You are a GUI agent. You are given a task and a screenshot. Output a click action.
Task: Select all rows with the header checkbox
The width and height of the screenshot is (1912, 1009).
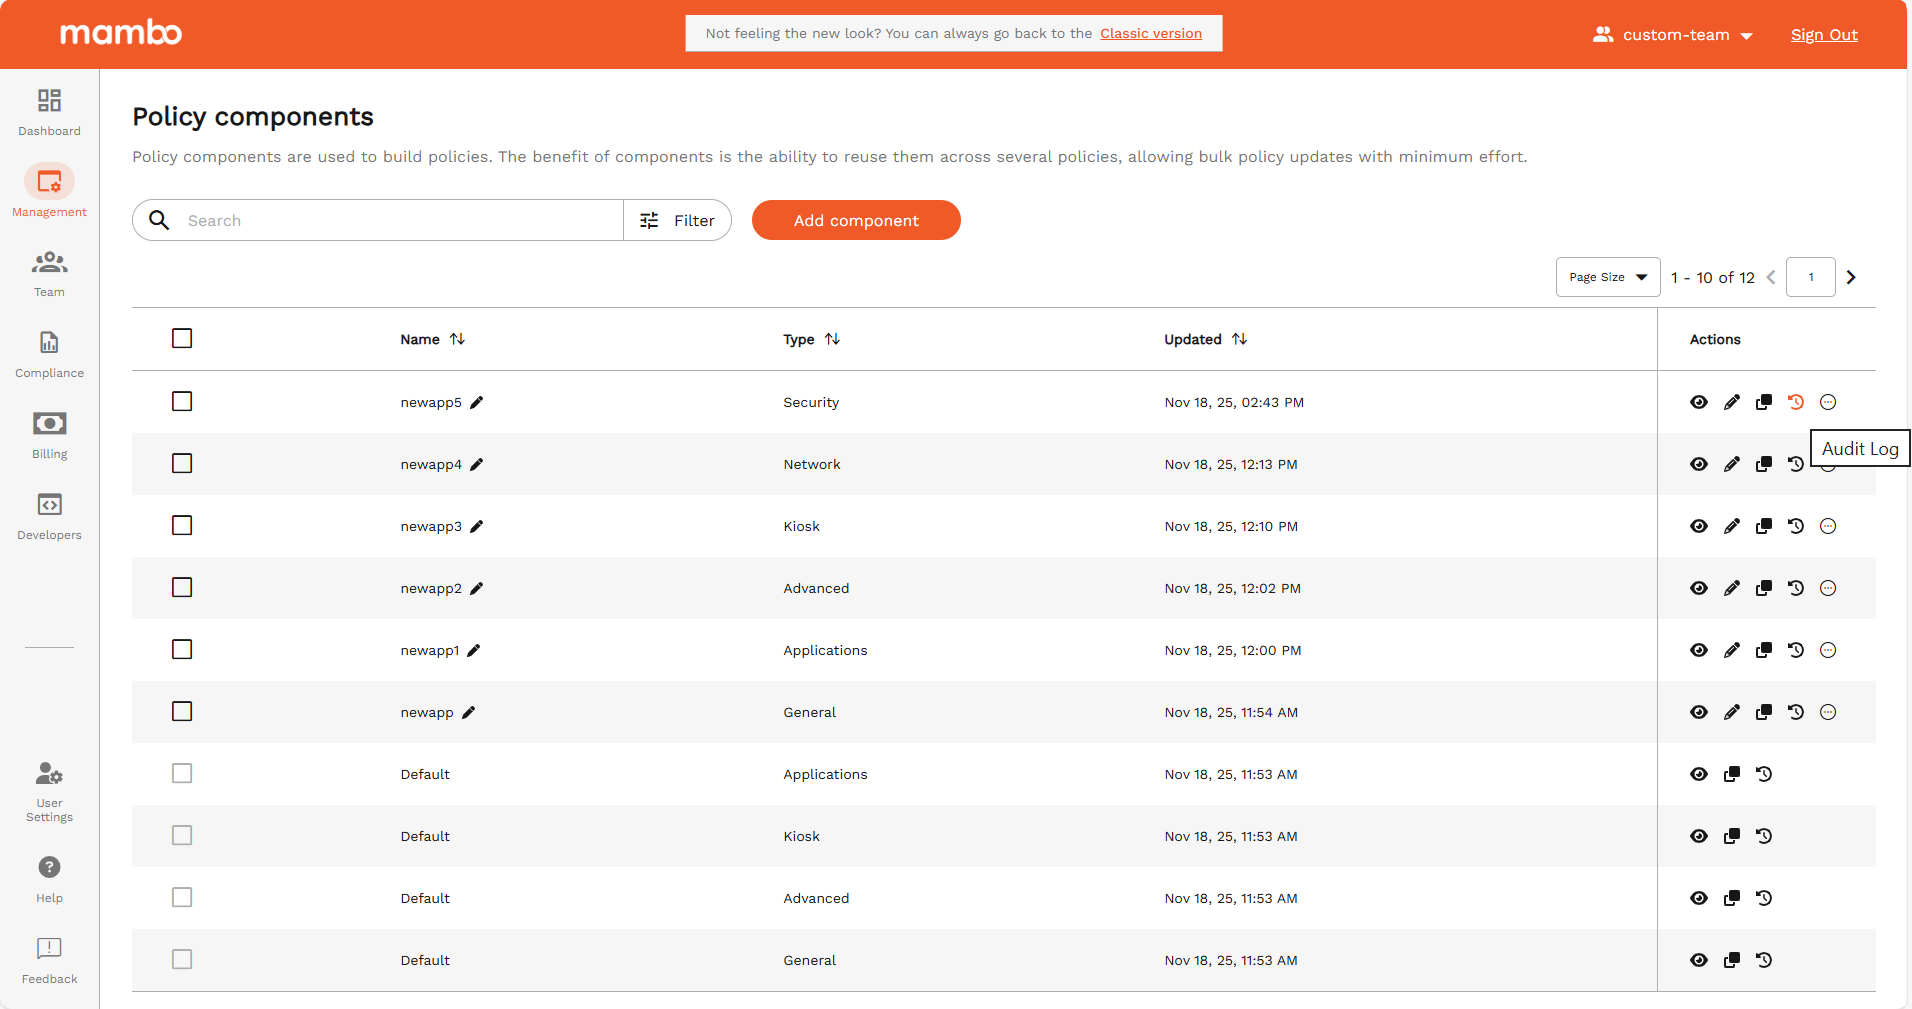coord(182,338)
